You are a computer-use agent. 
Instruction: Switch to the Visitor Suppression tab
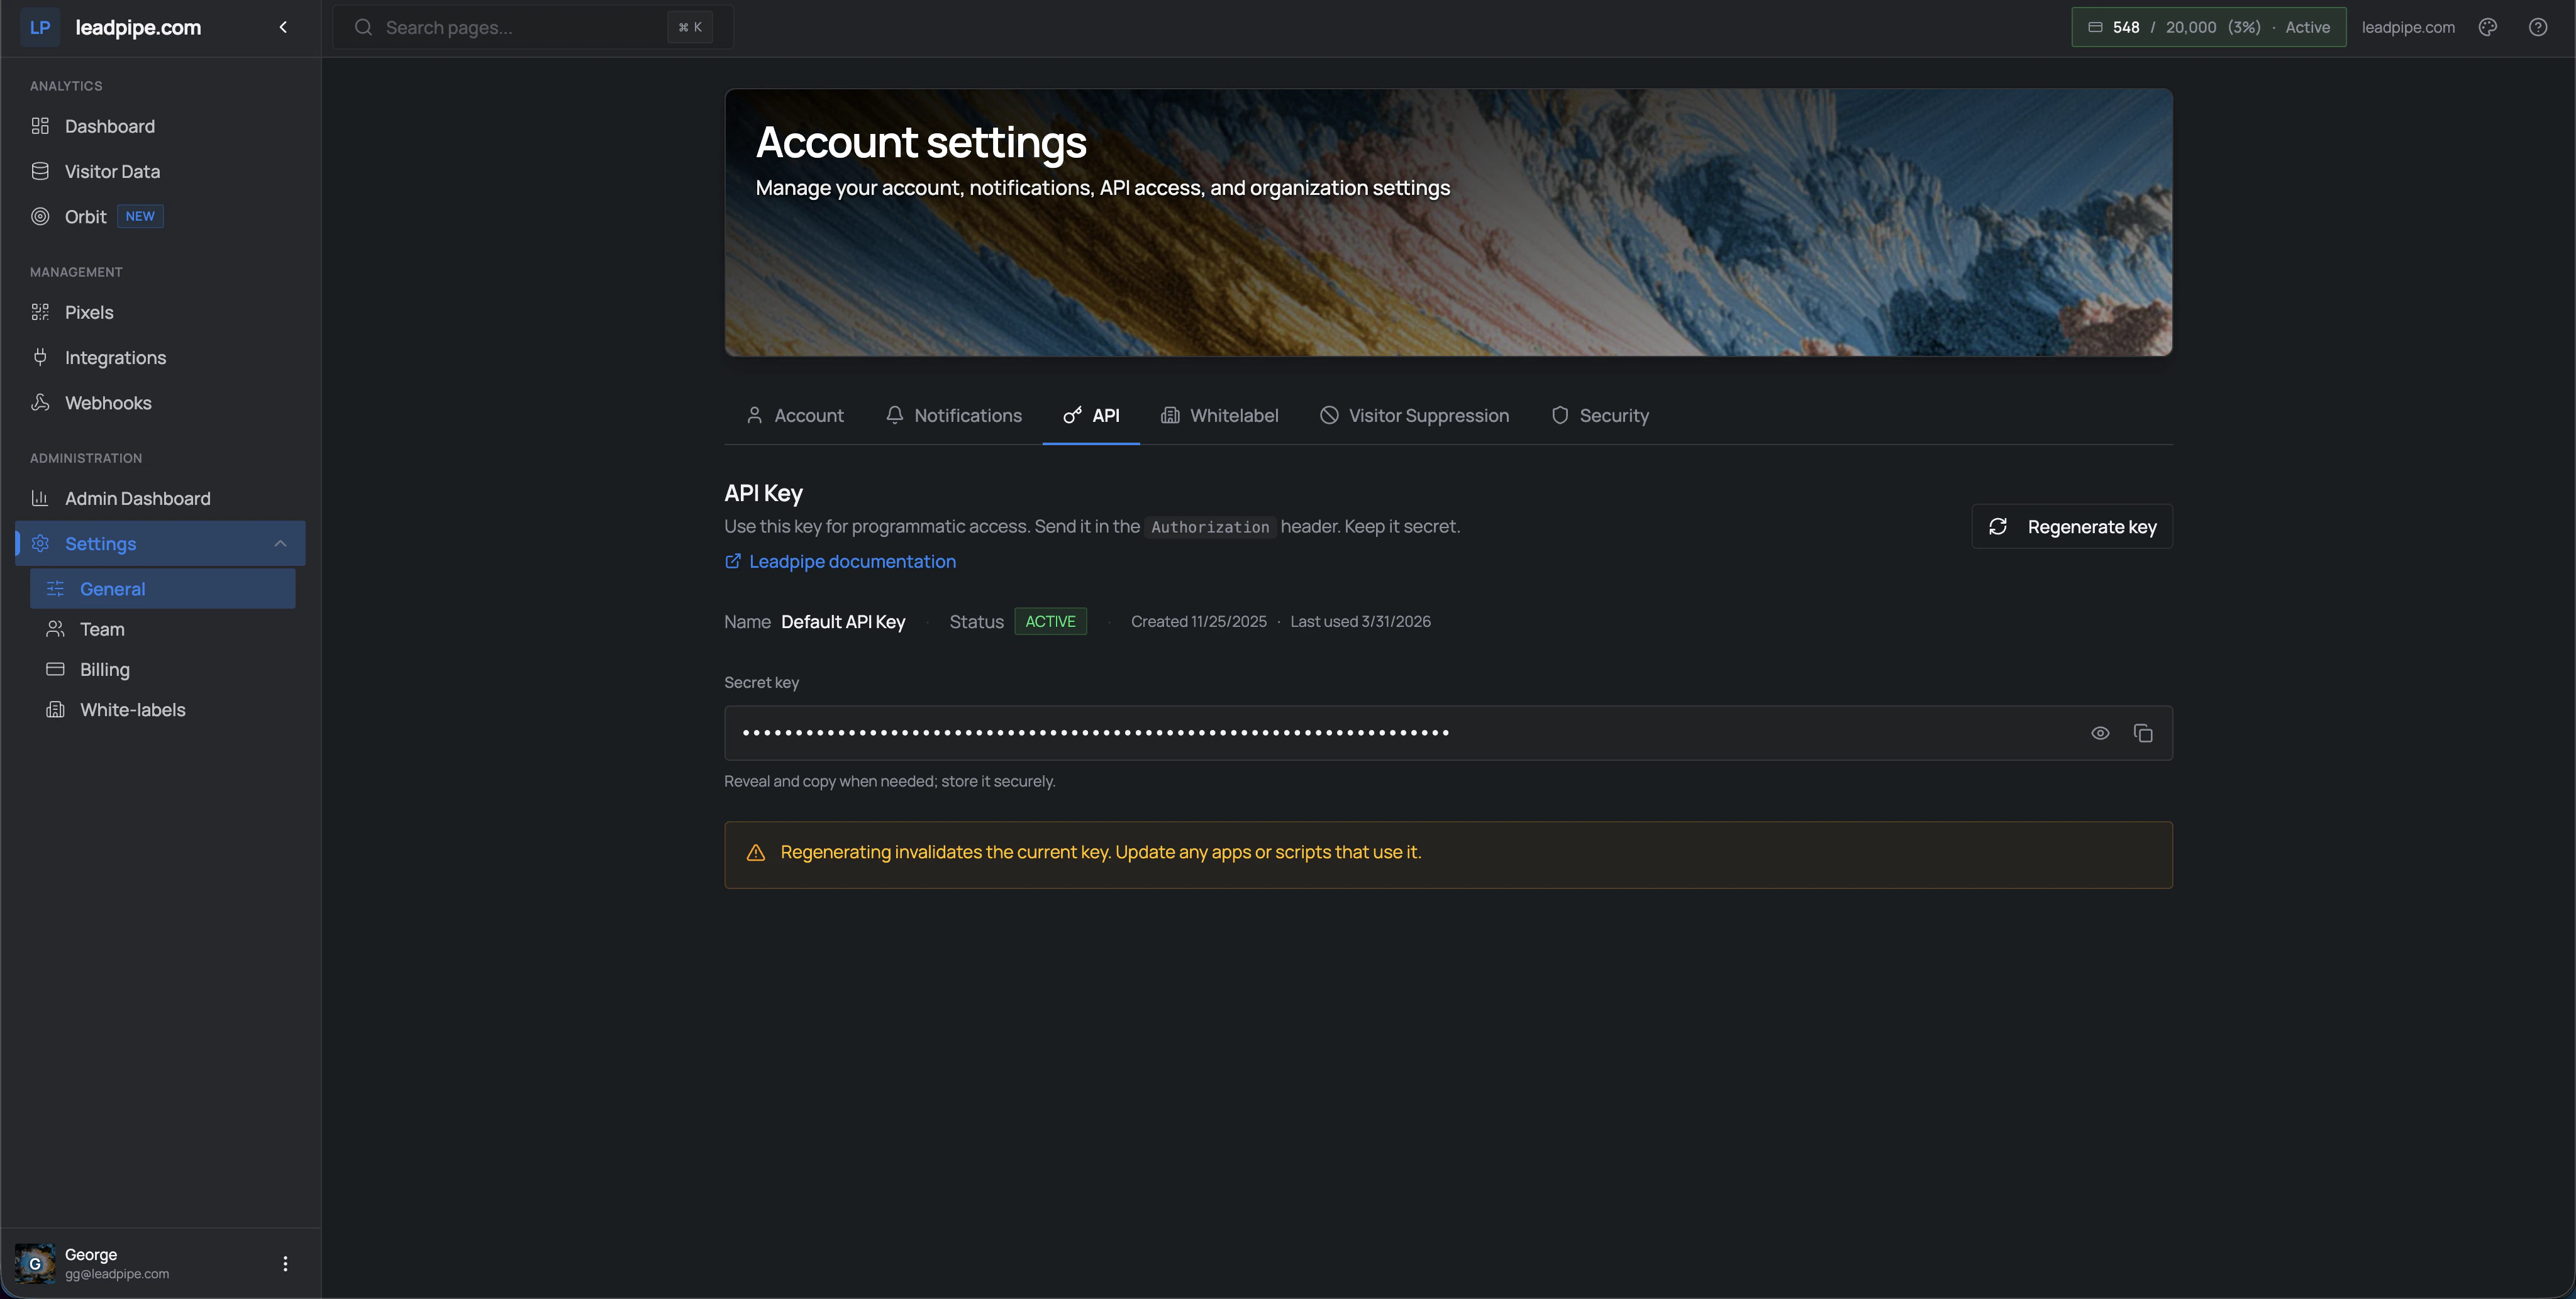[x=1414, y=415]
